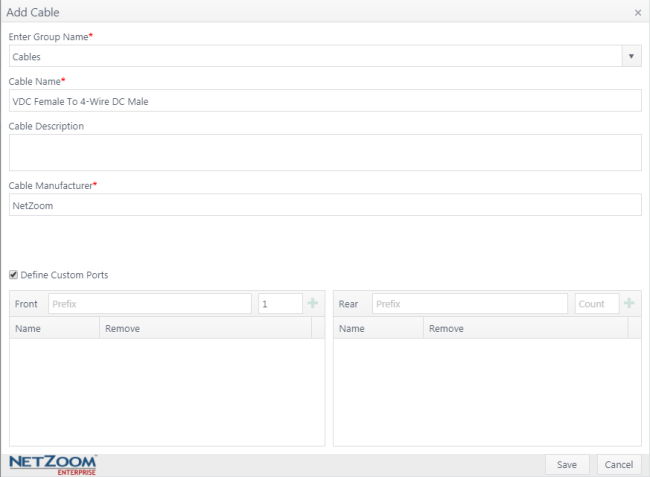
Task: Click the Name column header in Rear table
Action: pyautogui.click(x=378, y=328)
